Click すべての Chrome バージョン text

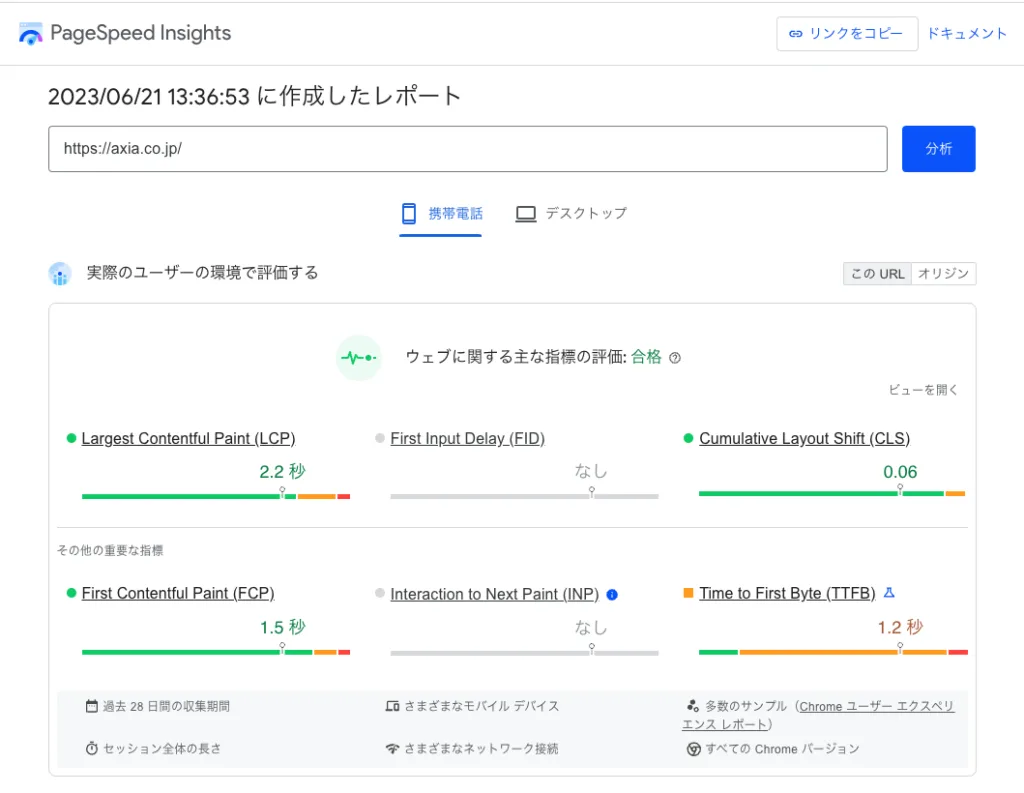tap(782, 749)
